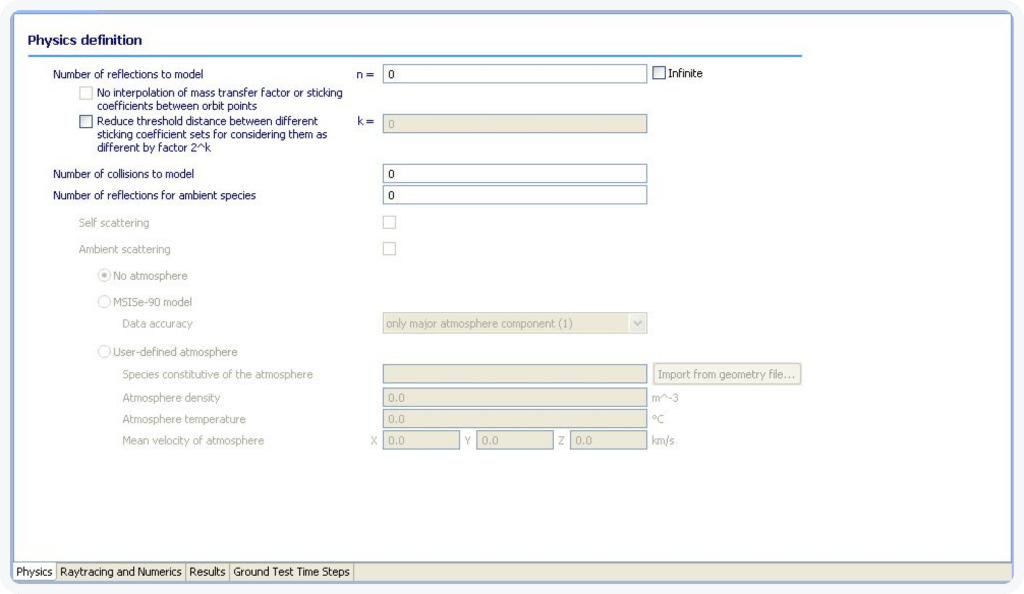Click the 'Number of reflections for ambient species' field

tap(514, 194)
